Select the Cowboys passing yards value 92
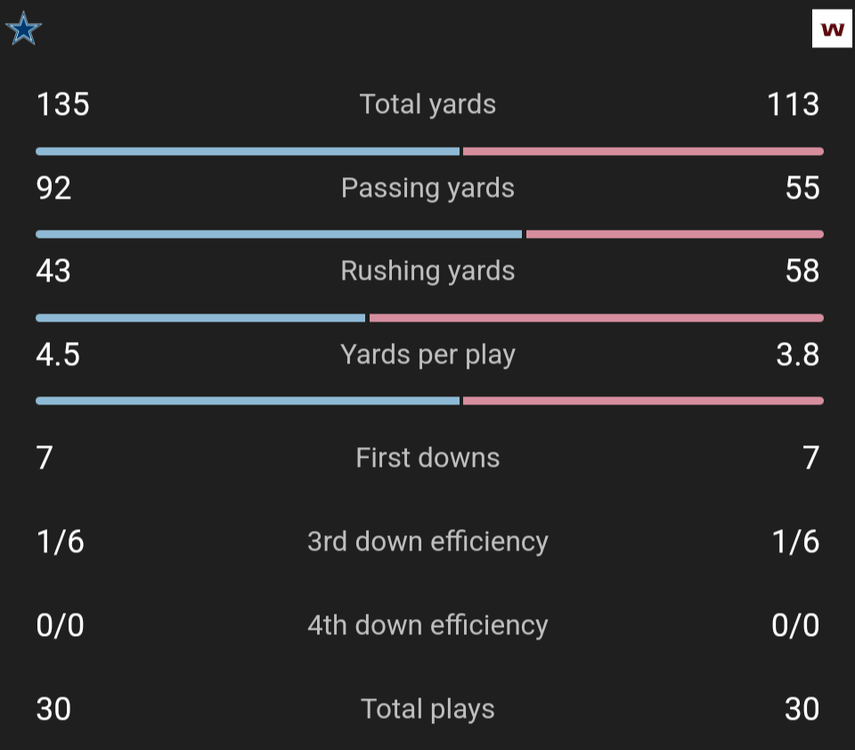This screenshot has width=855, height=750. (x=54, y=188)
